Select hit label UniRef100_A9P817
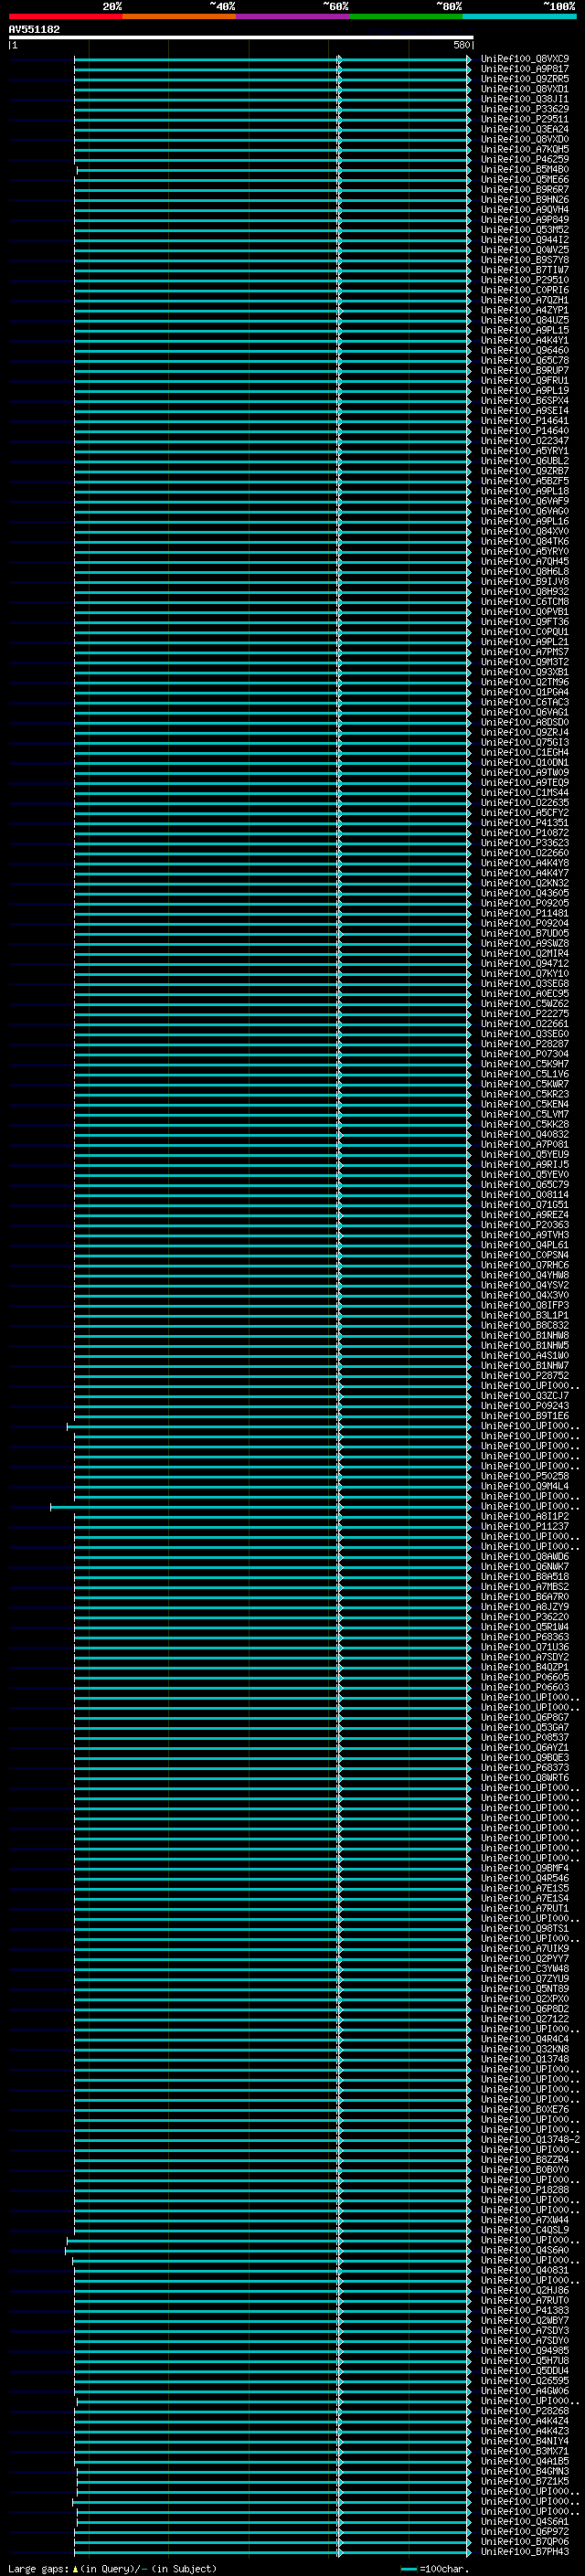This screenshot has height=2576, width=585. click(x=524, y=69)
